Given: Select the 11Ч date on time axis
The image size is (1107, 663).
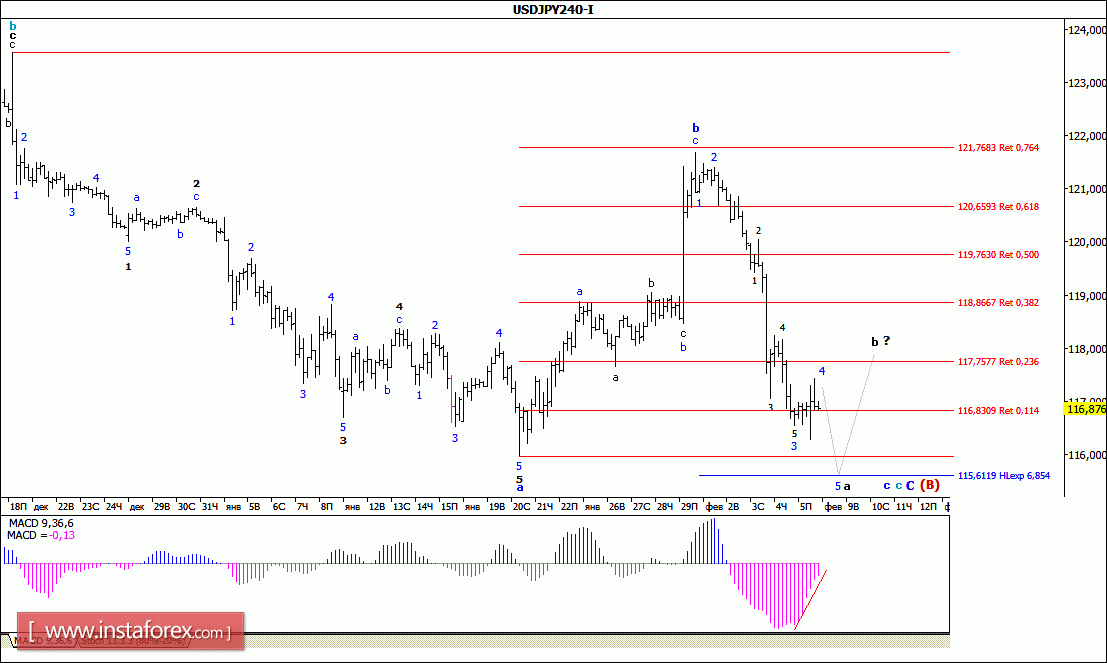Looking at the screenshot, I should tap(904, 506).
